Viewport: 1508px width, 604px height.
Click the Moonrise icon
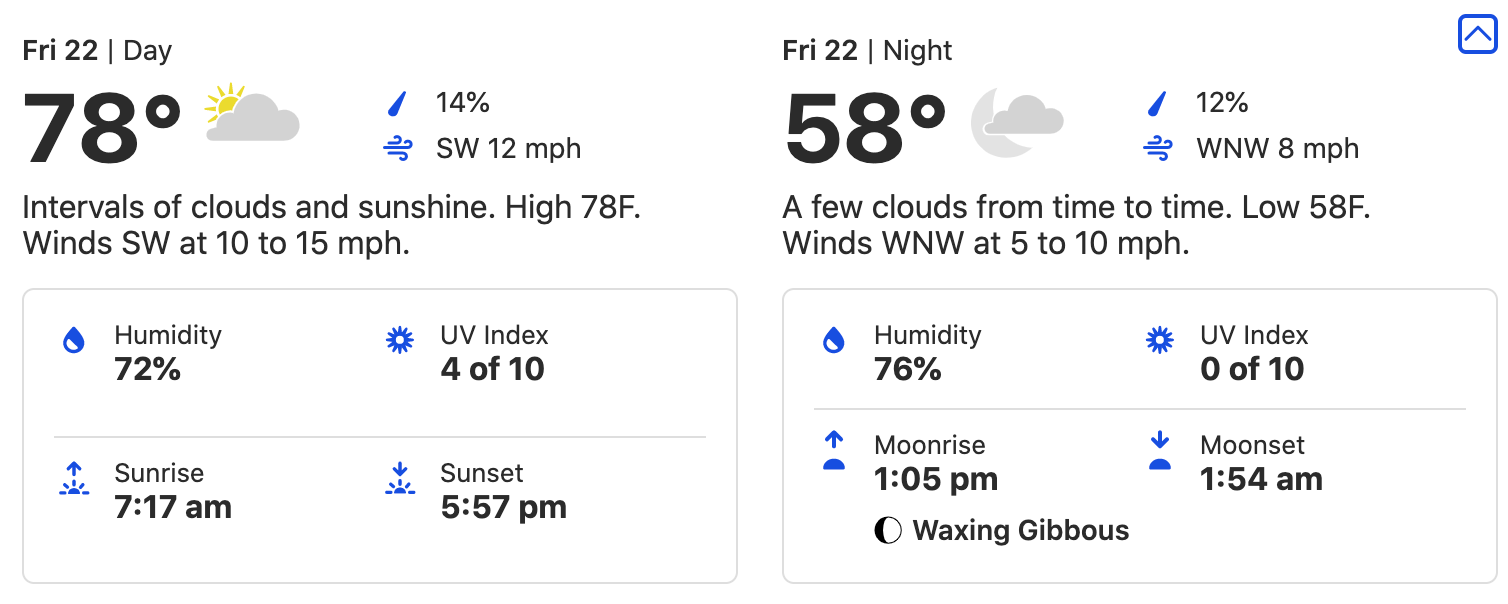coord(834,451)
